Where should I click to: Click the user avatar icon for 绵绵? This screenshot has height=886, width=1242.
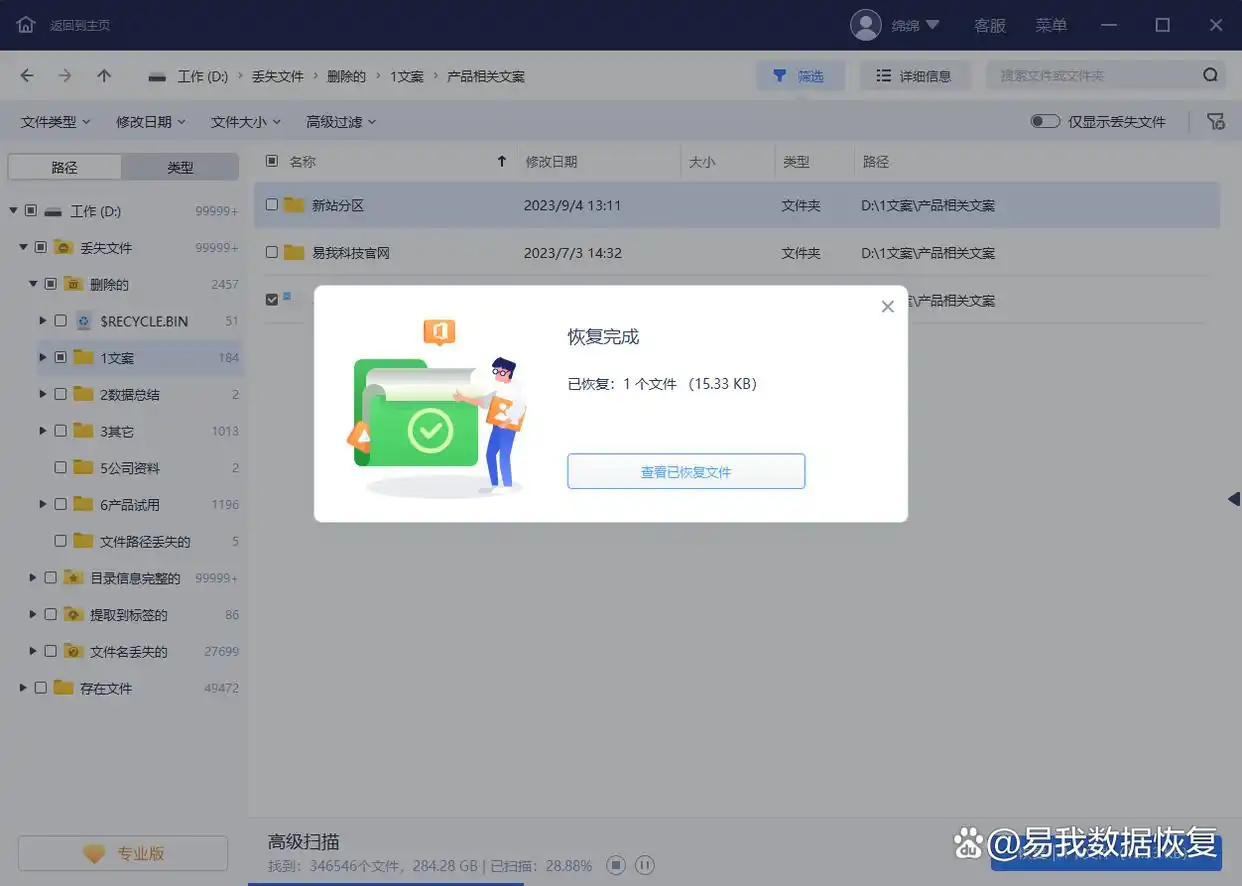click(866, 25)
